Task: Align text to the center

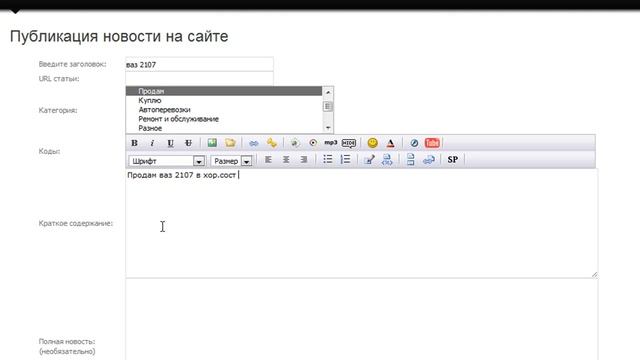Action: pyautogui.click(x=286, y=160)
